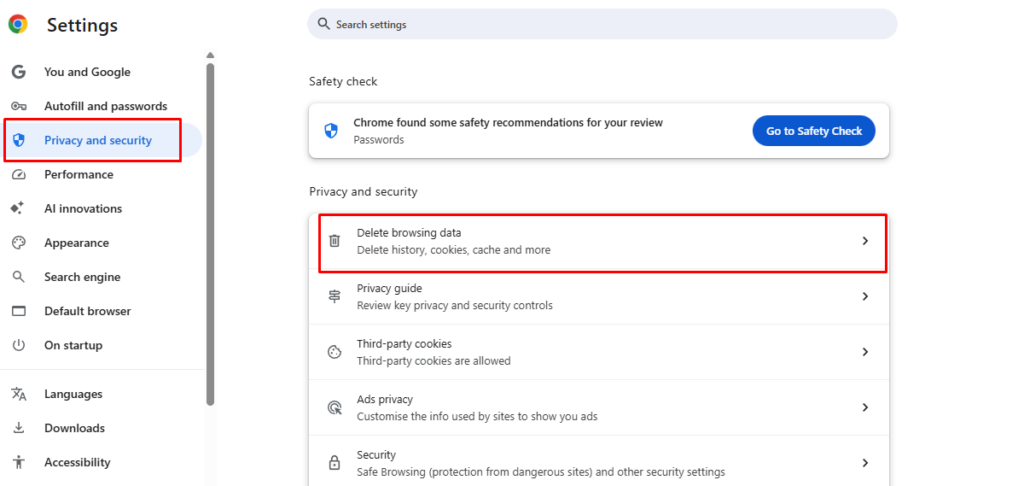Viewport: 1024px width, 486px height.
Task: Open Third-party cookies using its arrow
Action: click(865, 352)
